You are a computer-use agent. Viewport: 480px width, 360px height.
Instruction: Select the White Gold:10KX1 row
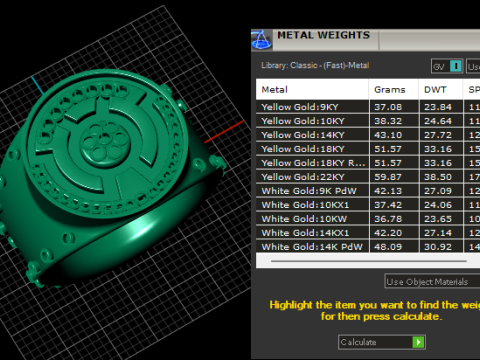pyautogui.click(x=368, y=205)
